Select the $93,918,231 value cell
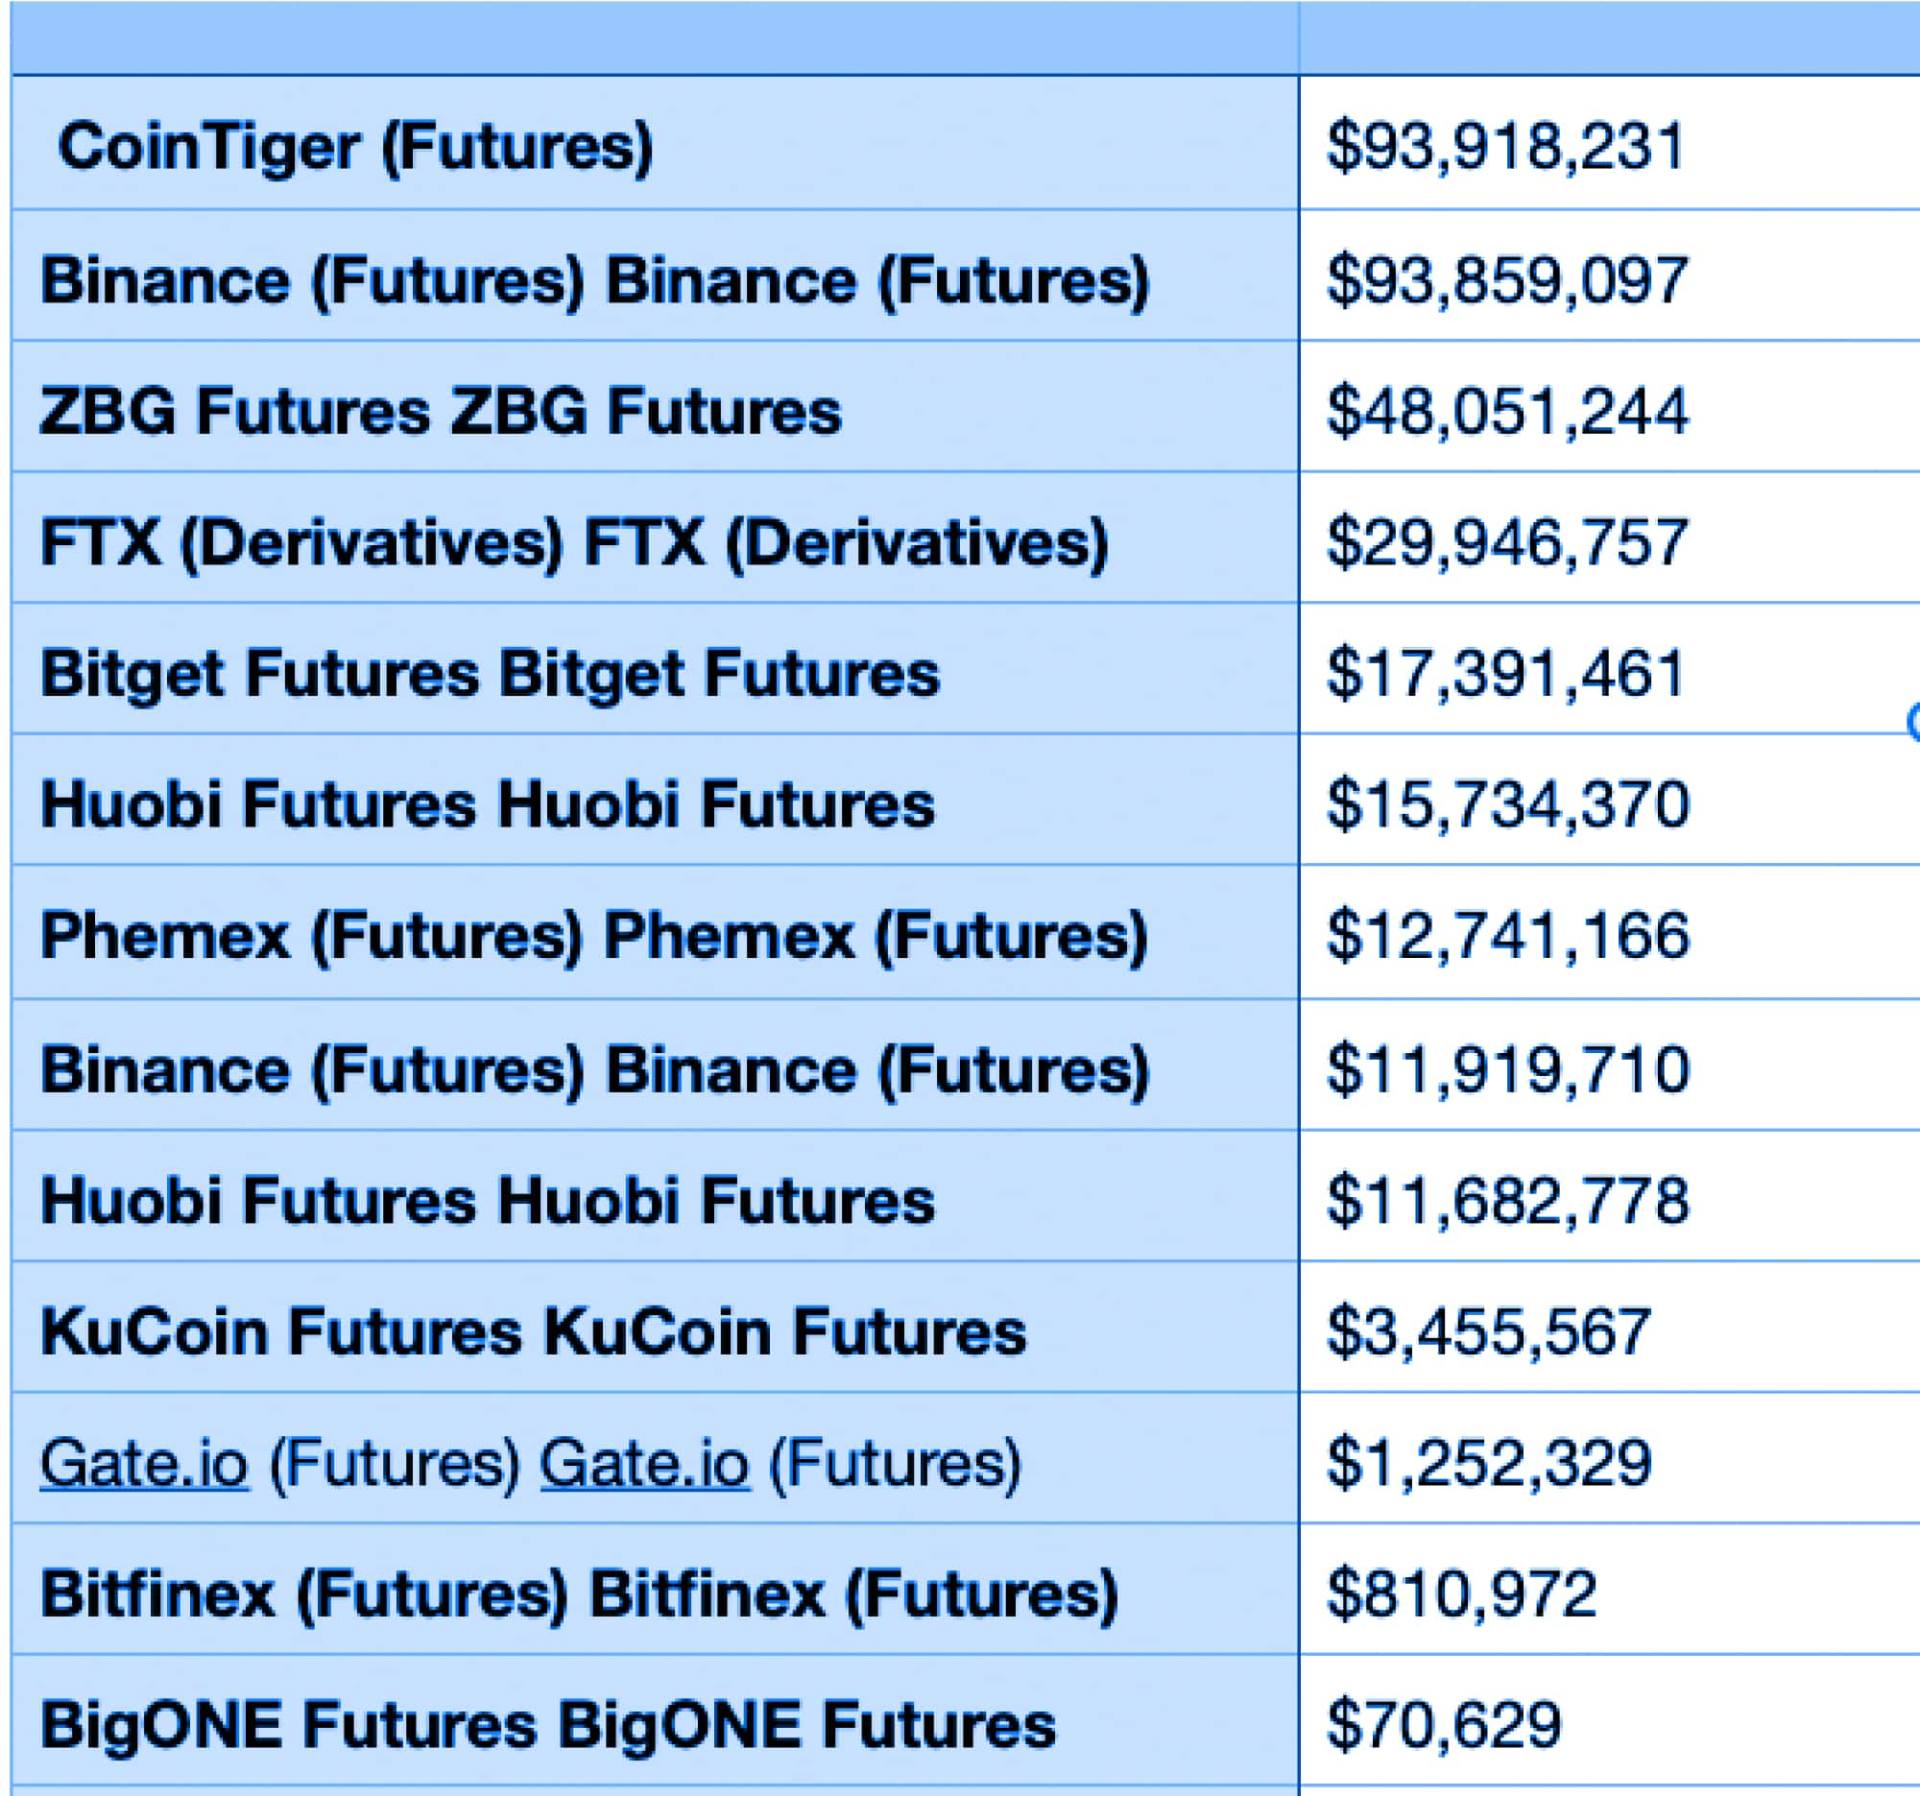This screenshot has width=1920, height=1796. (1505, 146)
